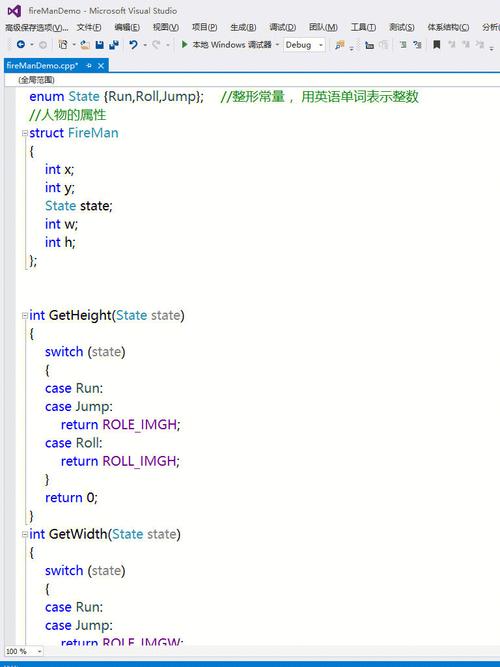Click the green start debugging play icon
The image size is (500, 667).
[184, 44]
